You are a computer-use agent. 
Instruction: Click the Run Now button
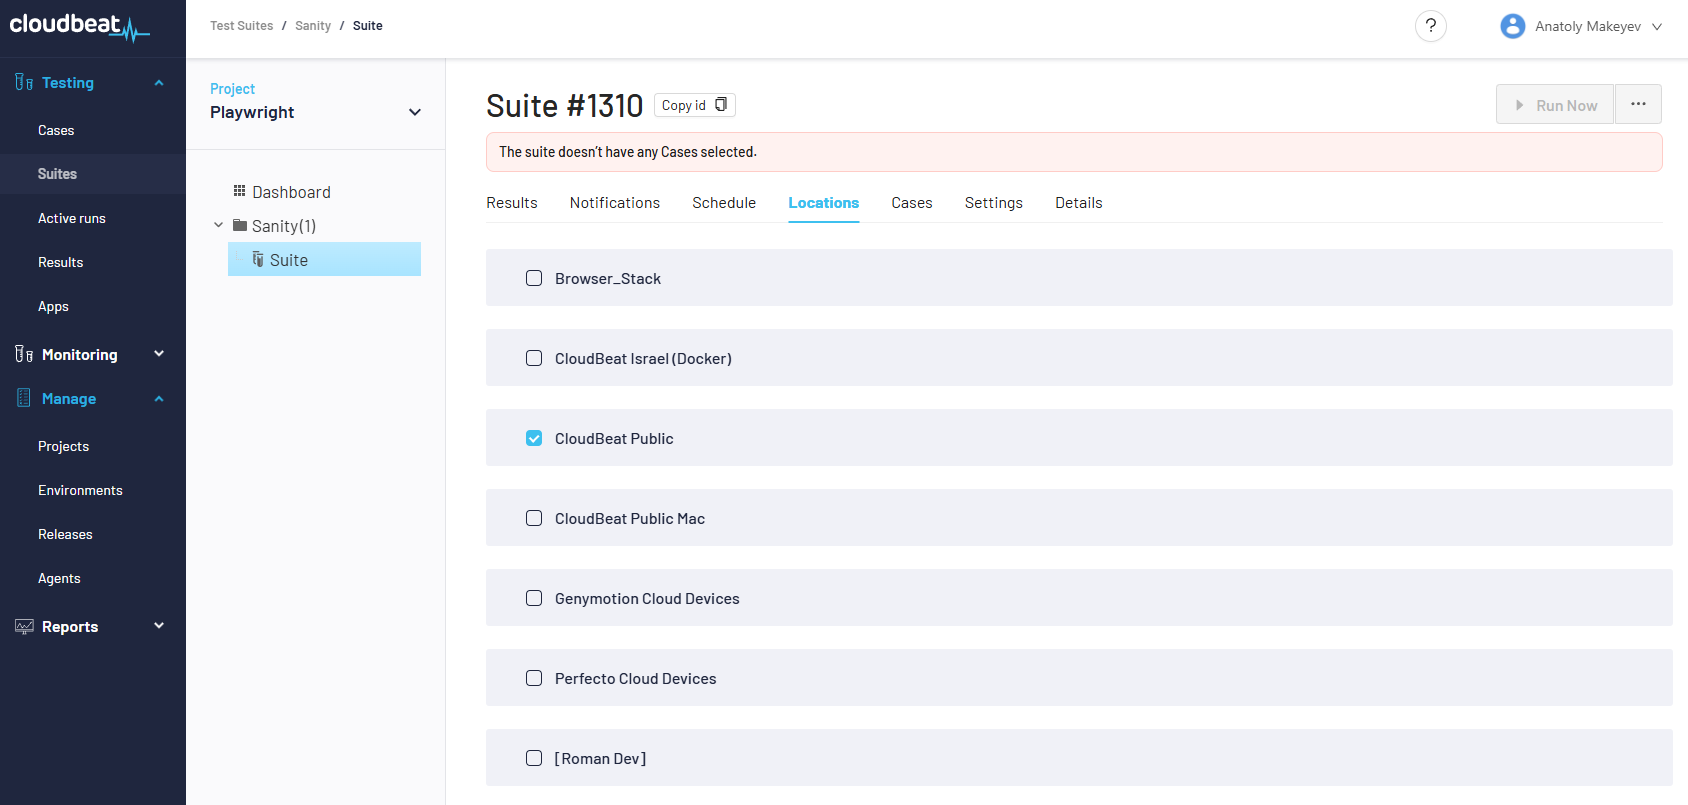[1555, 104]
